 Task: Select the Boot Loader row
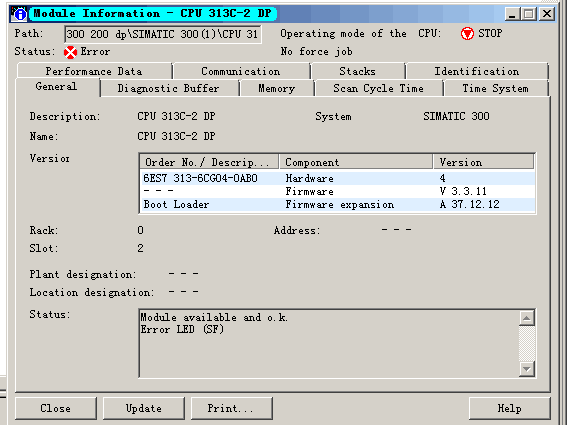point(337,204)
